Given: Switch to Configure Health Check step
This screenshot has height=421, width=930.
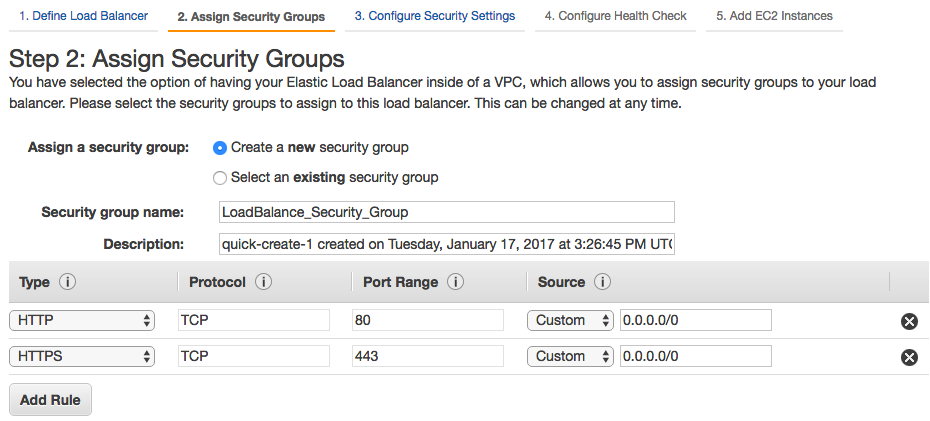Looking at the screenshot, I should [x=615, y=16].
